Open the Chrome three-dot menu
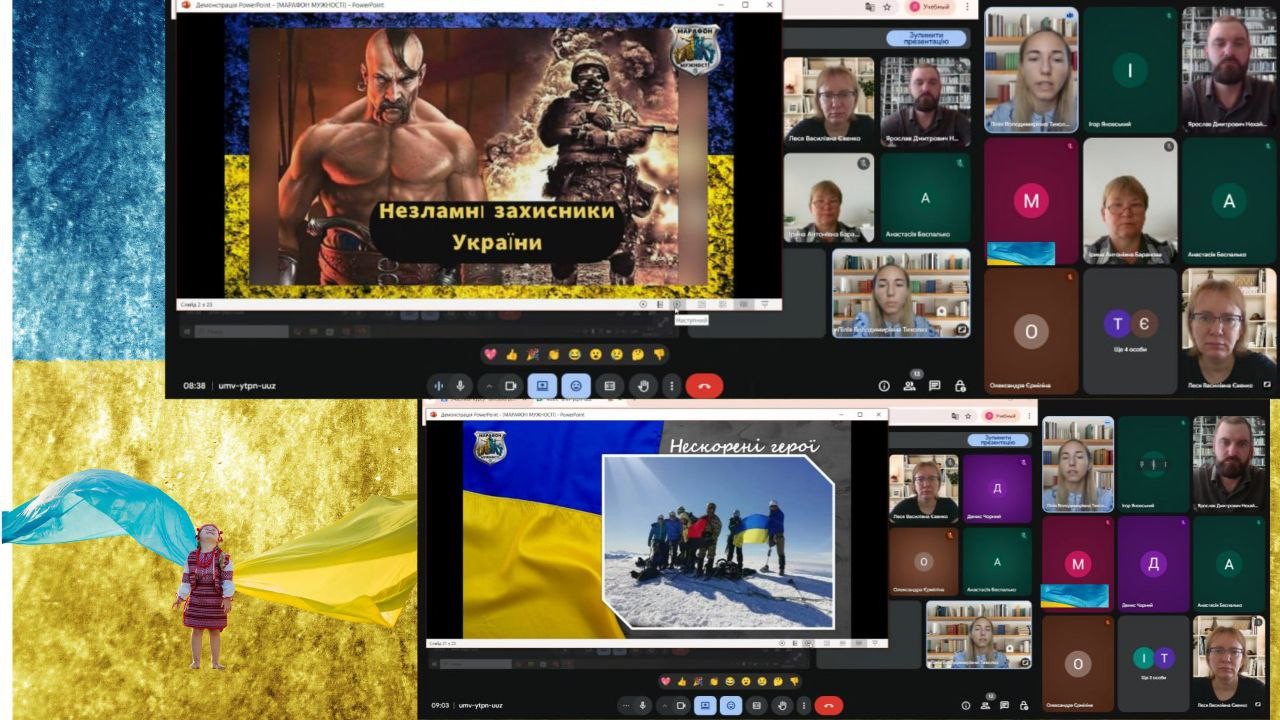This screenshot has width=1280, height=720. pos(966,7)
